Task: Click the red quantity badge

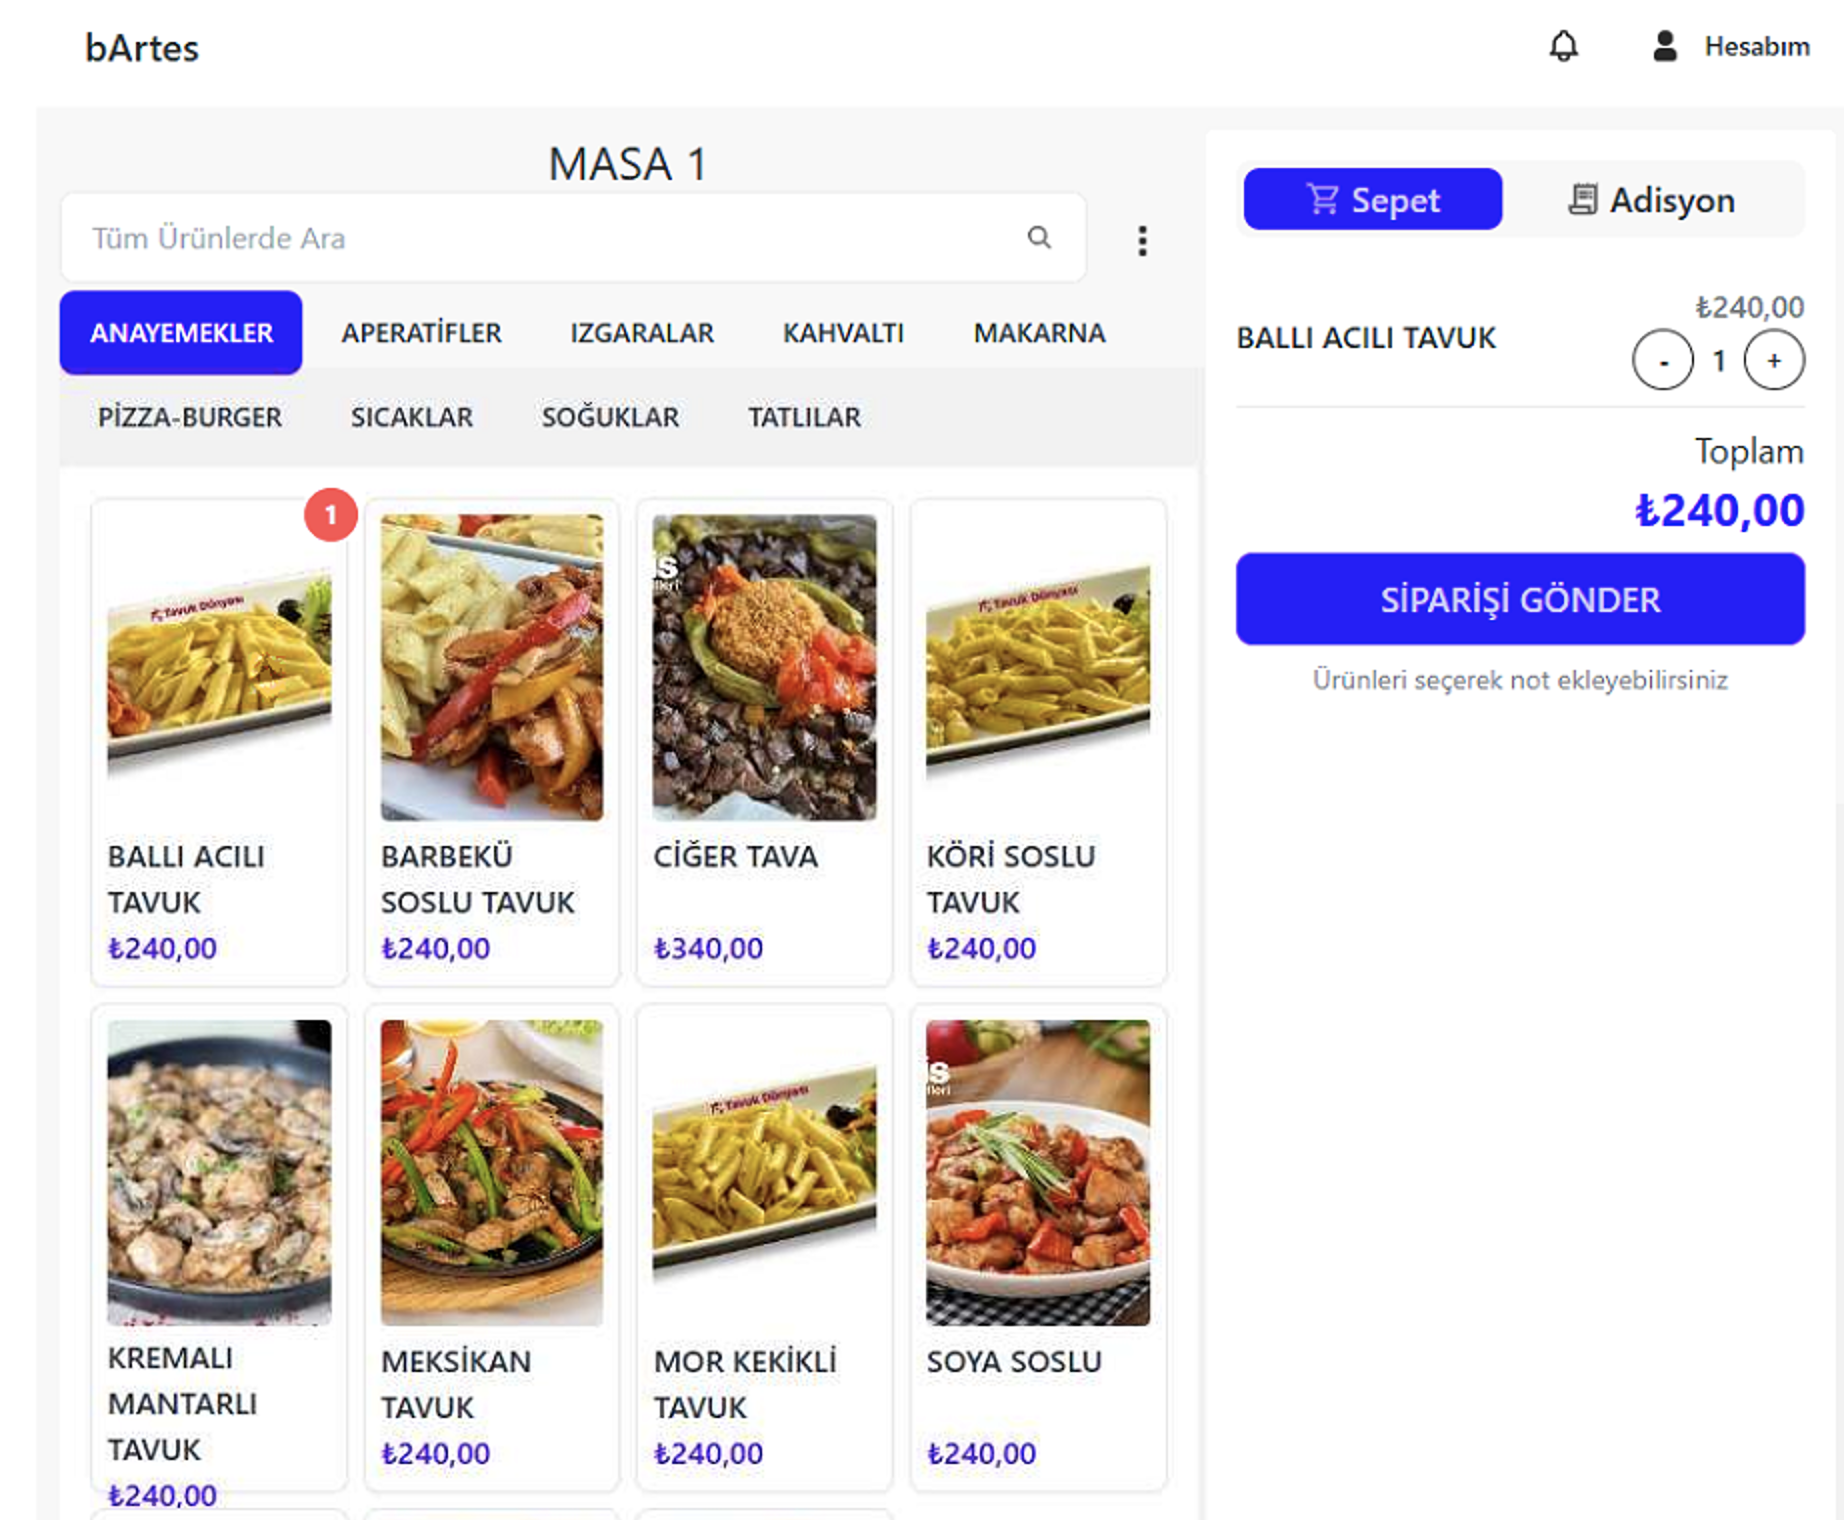Action: click(x=331, y=515)
